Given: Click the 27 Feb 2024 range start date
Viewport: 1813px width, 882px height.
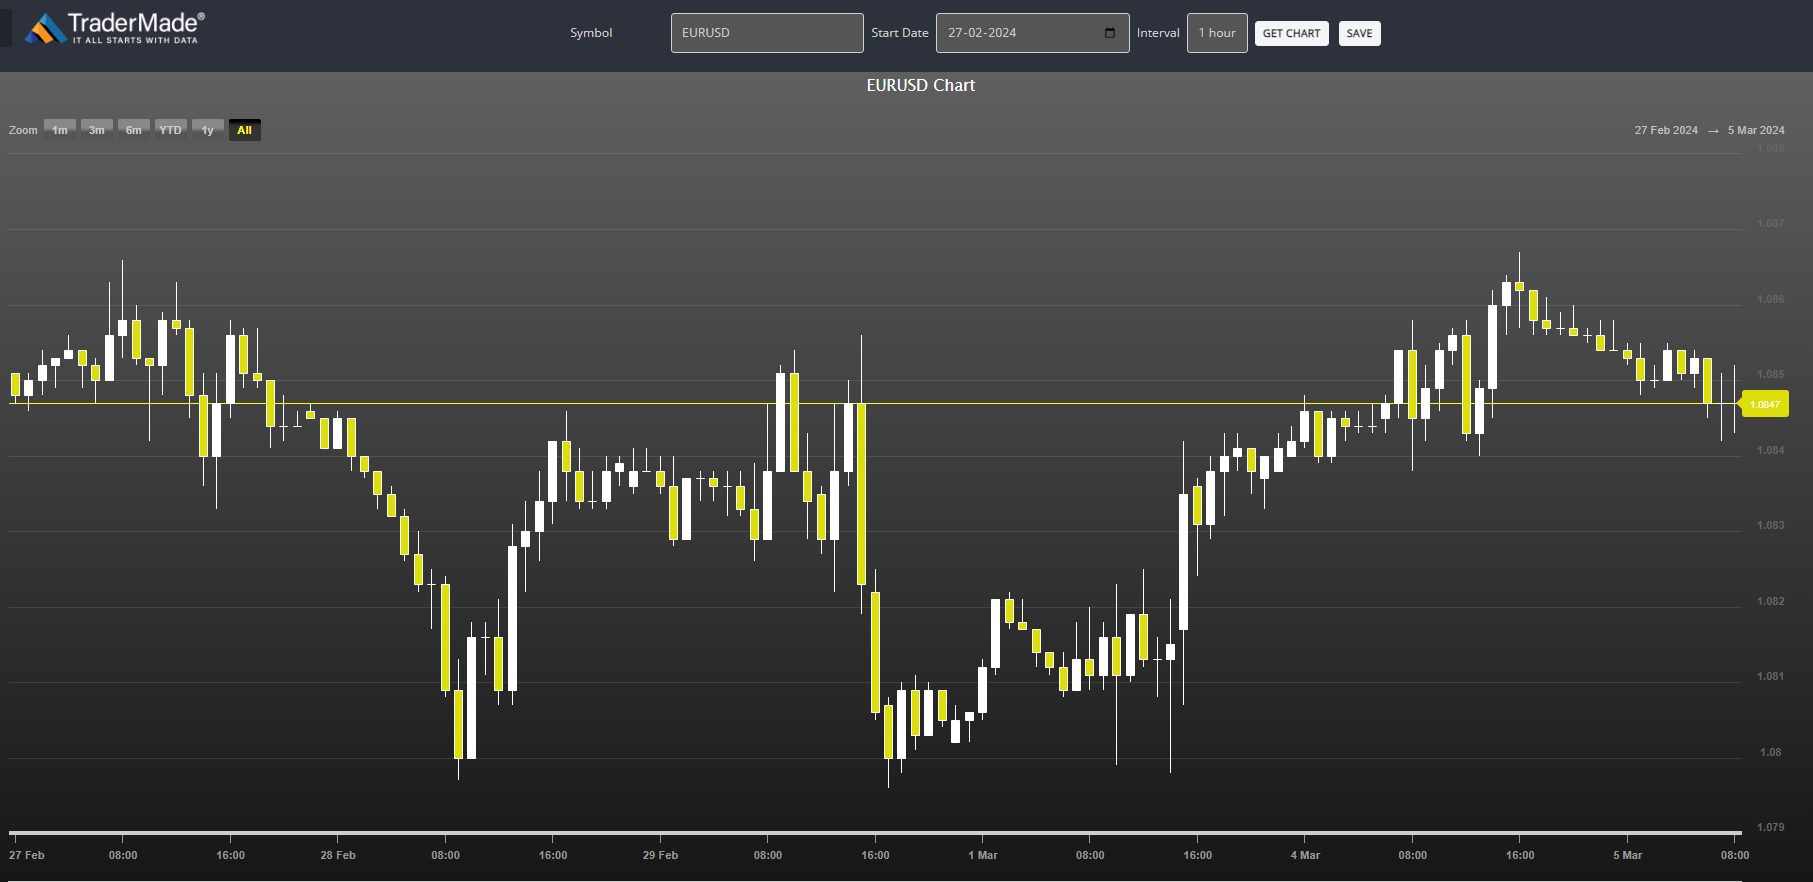Looking at the screenshot, I should [1666, 130].
